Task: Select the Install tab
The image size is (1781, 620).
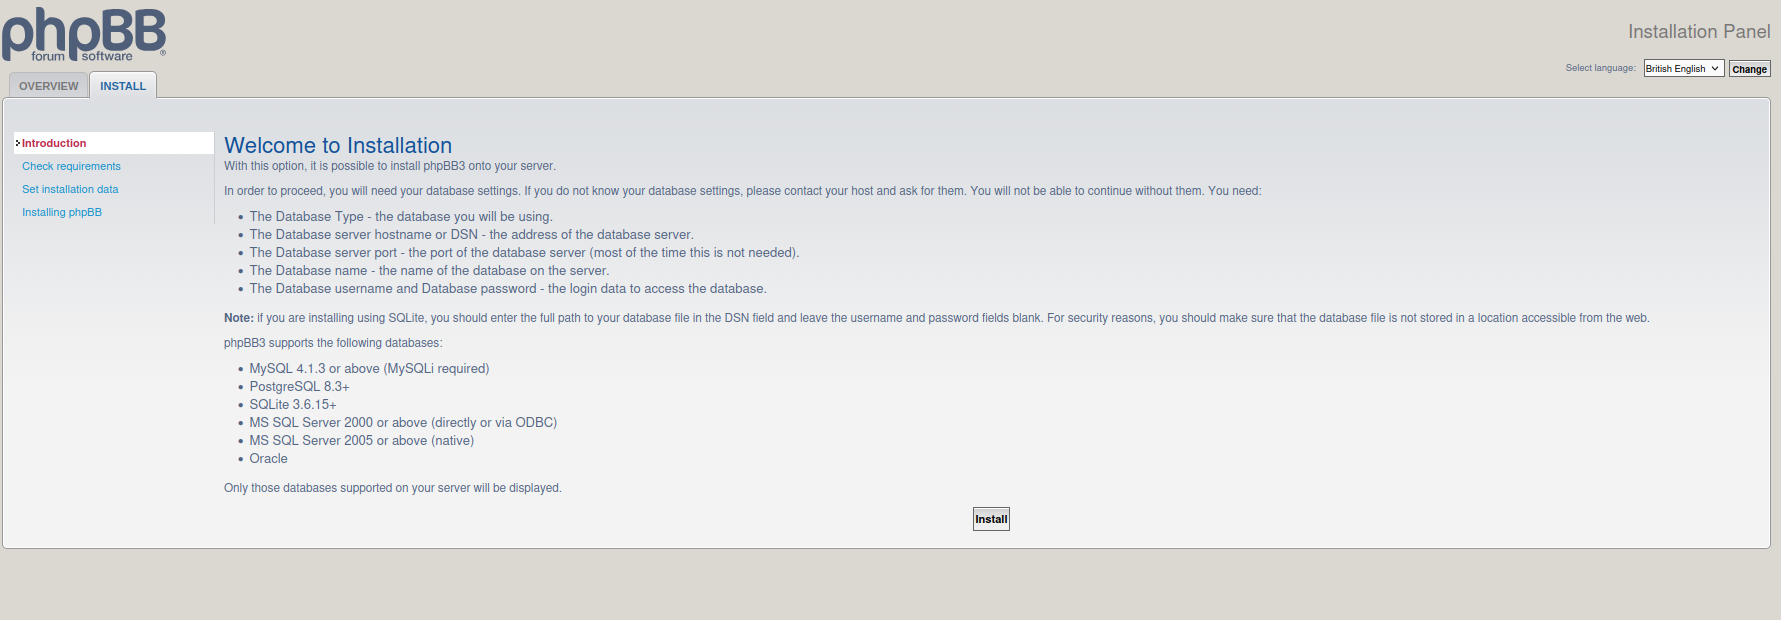Action: pyautogui.click(x=123, y=86)
